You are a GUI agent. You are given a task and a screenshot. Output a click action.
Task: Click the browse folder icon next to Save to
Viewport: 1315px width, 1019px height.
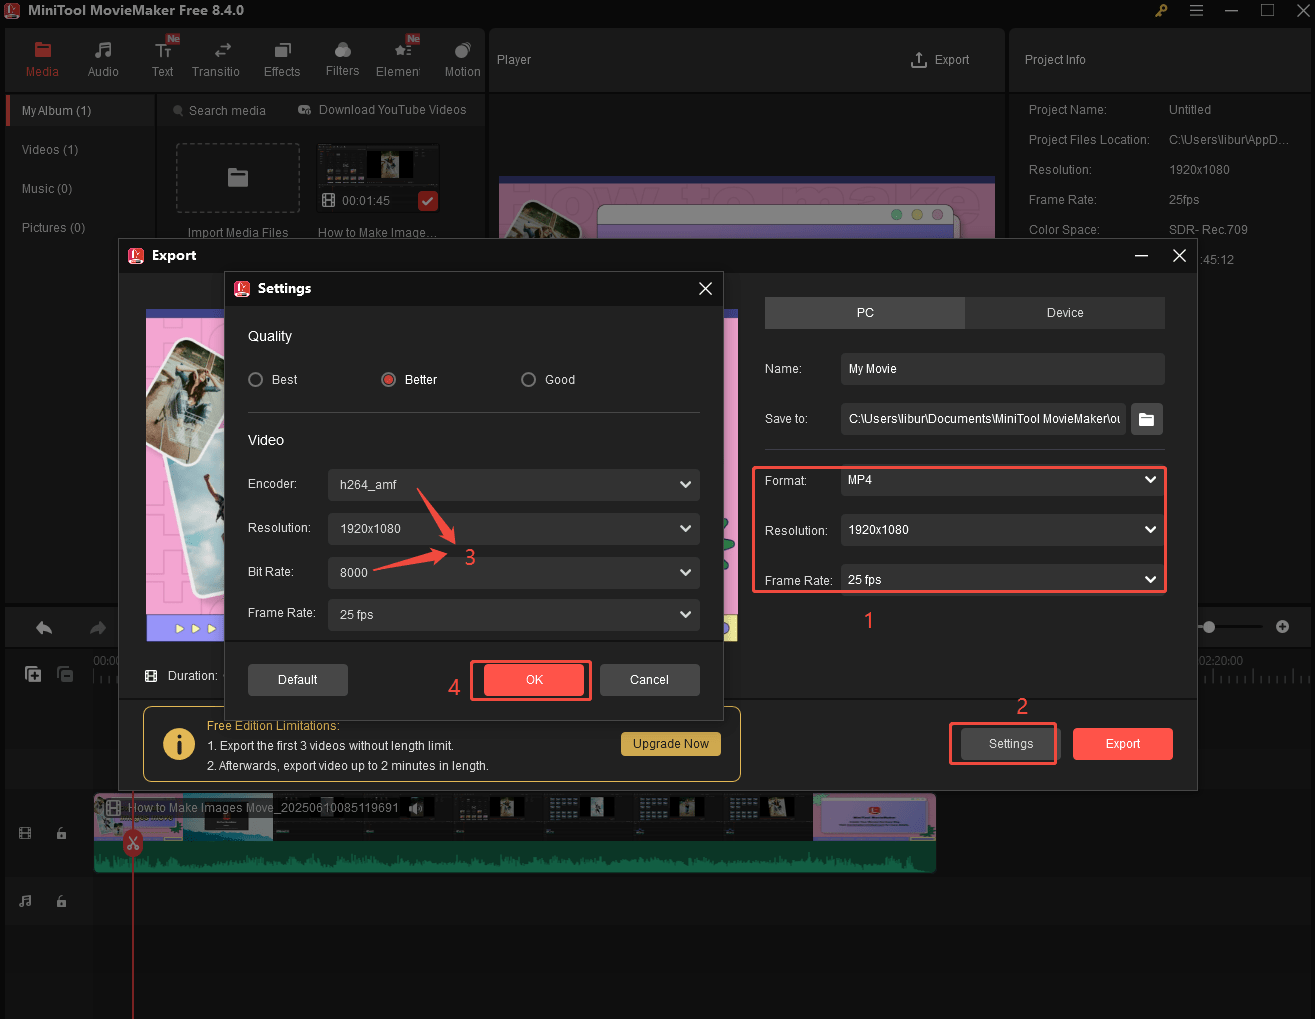tap(1146, 419)
